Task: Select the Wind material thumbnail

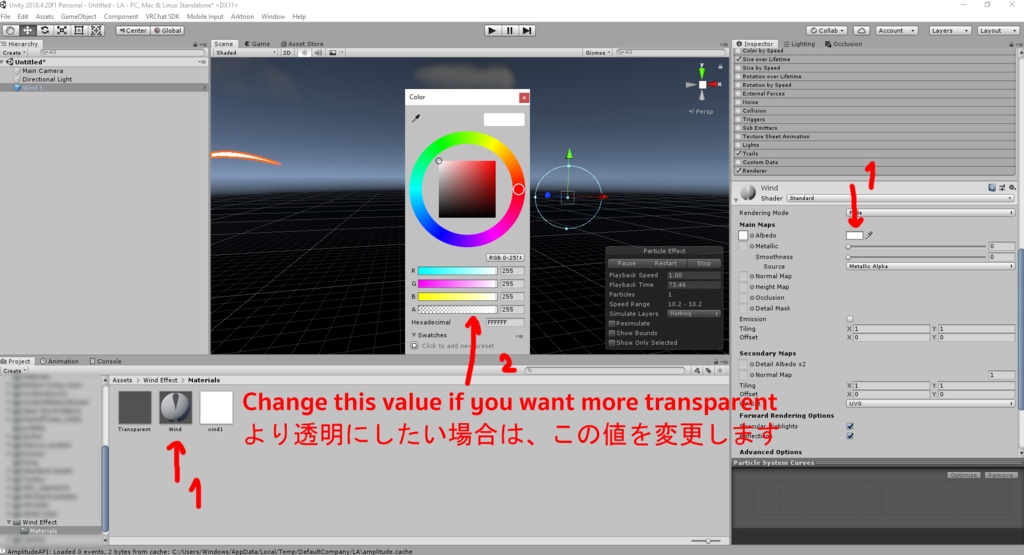Action: (176, 407)
